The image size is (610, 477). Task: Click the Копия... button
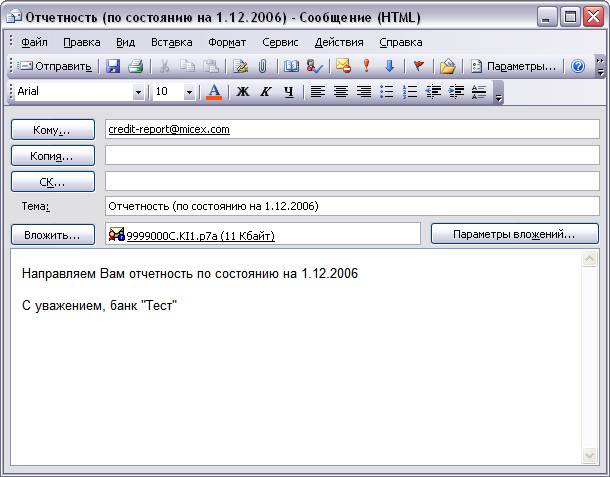point(53,156)
